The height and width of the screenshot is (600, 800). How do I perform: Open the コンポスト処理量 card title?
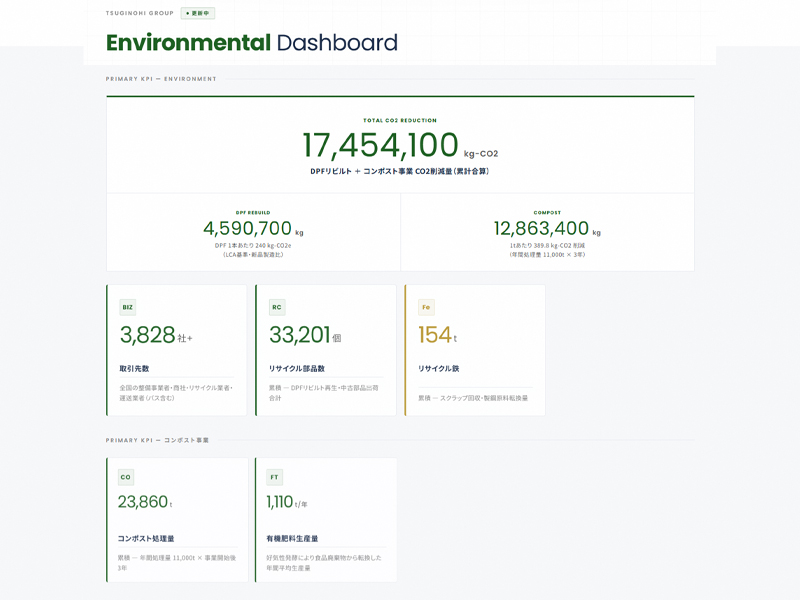point(146,538)
